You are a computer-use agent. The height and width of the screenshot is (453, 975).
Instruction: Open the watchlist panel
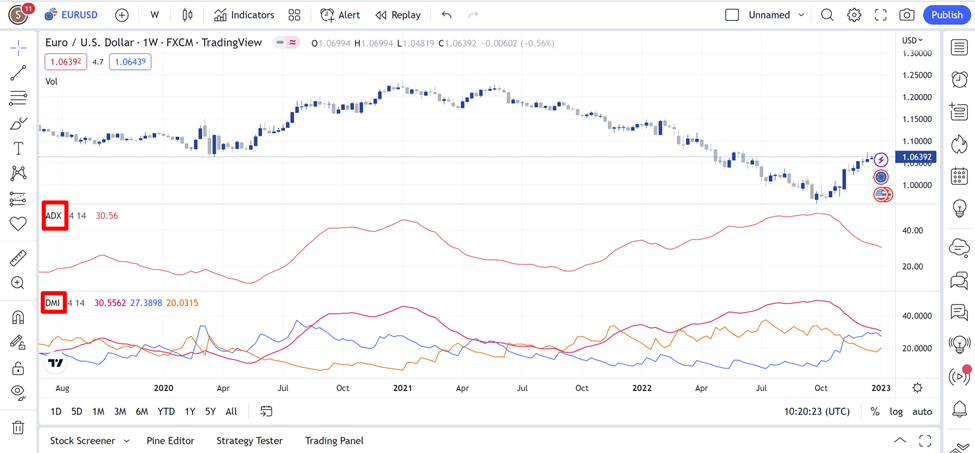959,47
